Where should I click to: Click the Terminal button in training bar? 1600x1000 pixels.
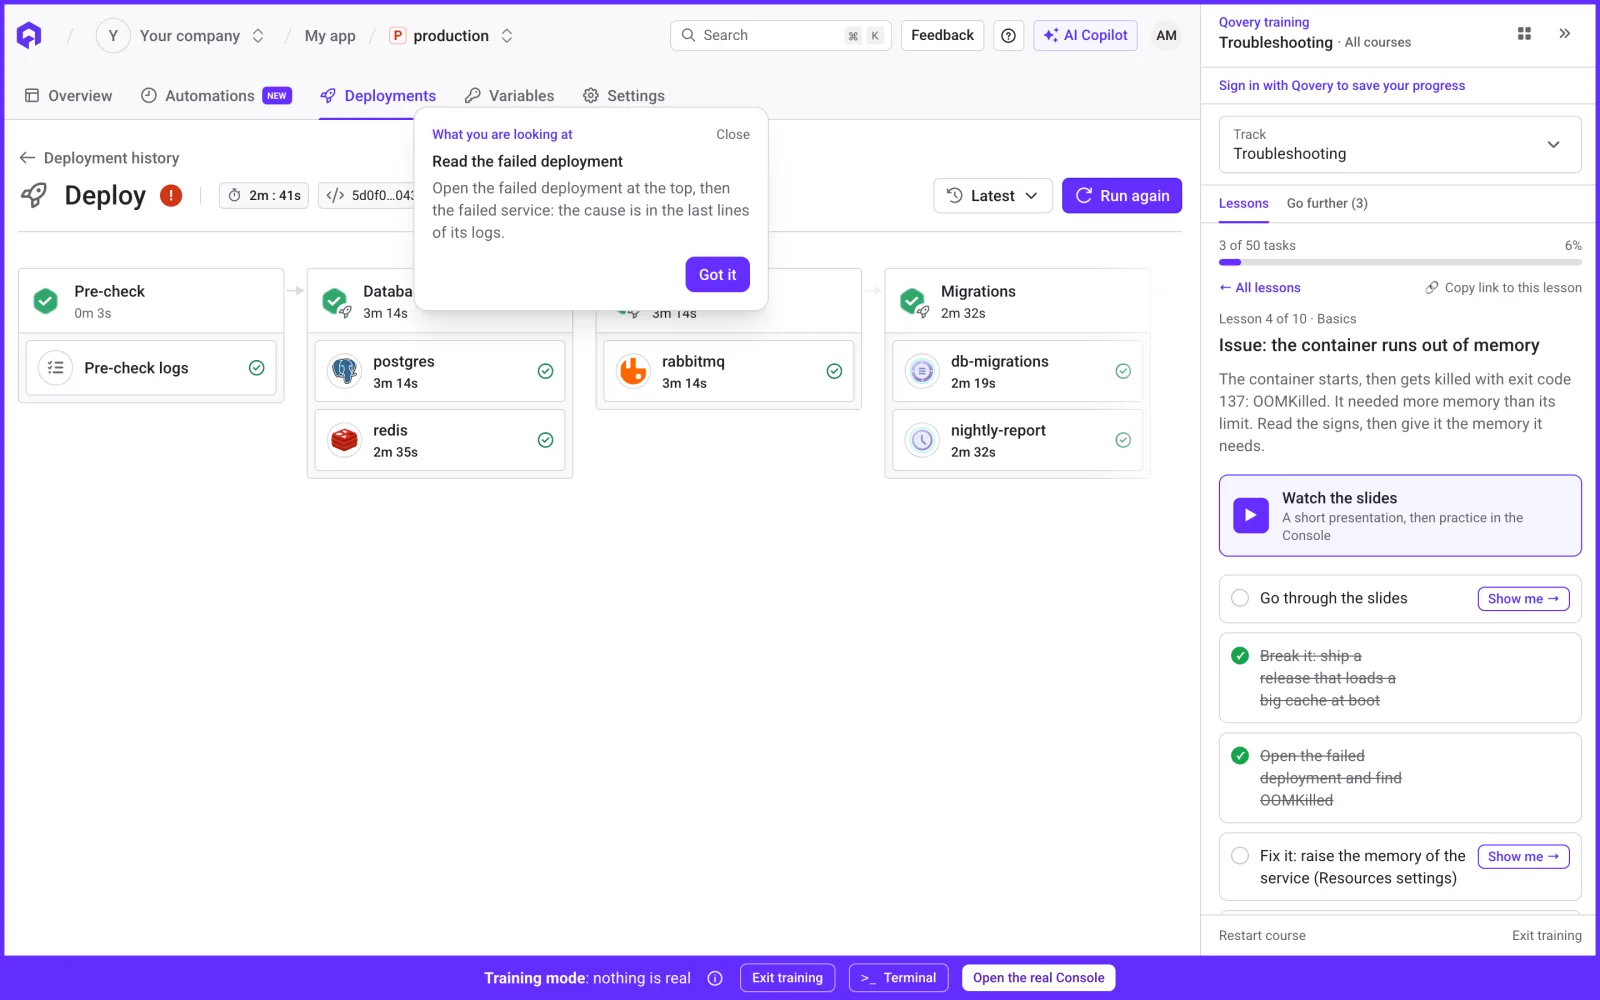click(x=898, y=978)
